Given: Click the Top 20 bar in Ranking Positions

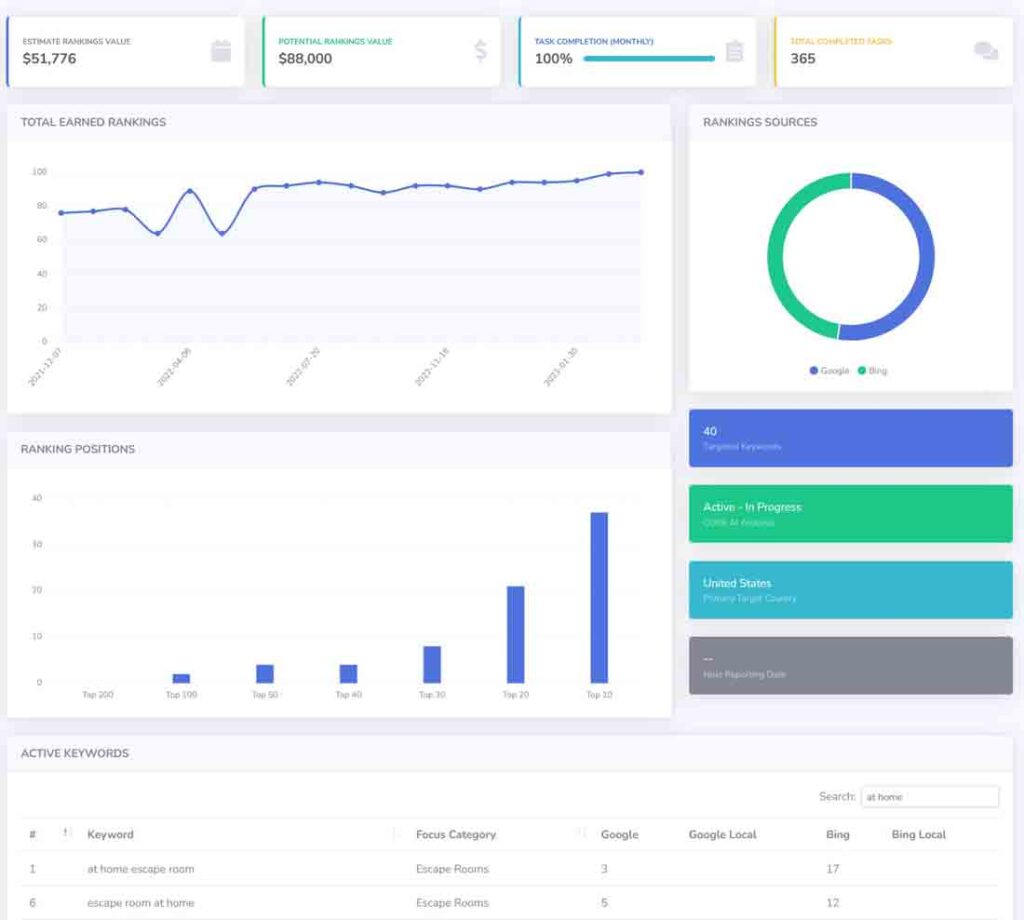Looking at the screenshot, I should click(x=516, y=634).
